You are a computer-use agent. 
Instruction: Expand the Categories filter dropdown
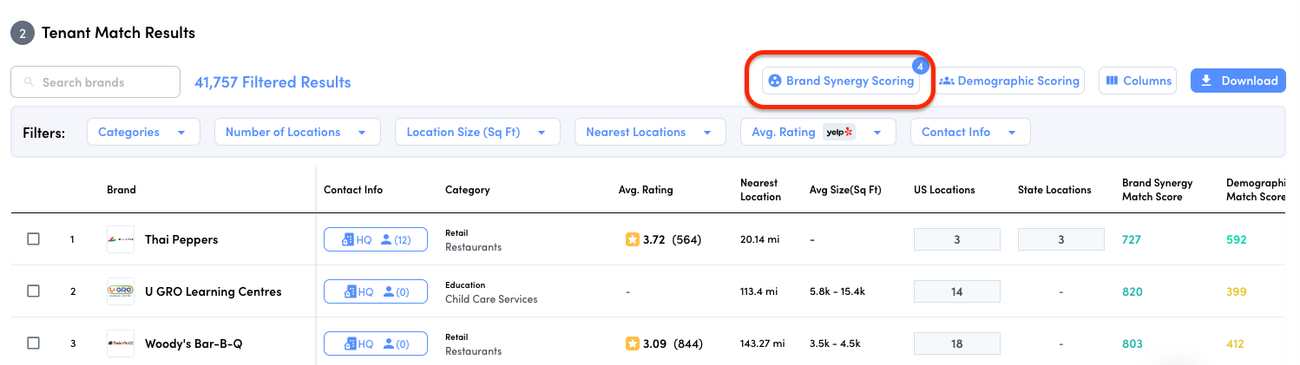[143, 132]
